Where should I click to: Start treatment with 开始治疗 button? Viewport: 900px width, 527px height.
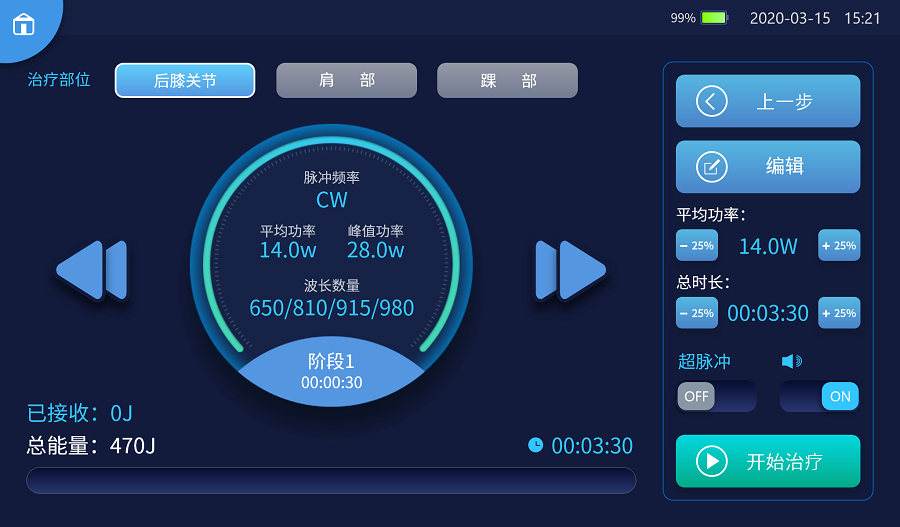[767, 461]
